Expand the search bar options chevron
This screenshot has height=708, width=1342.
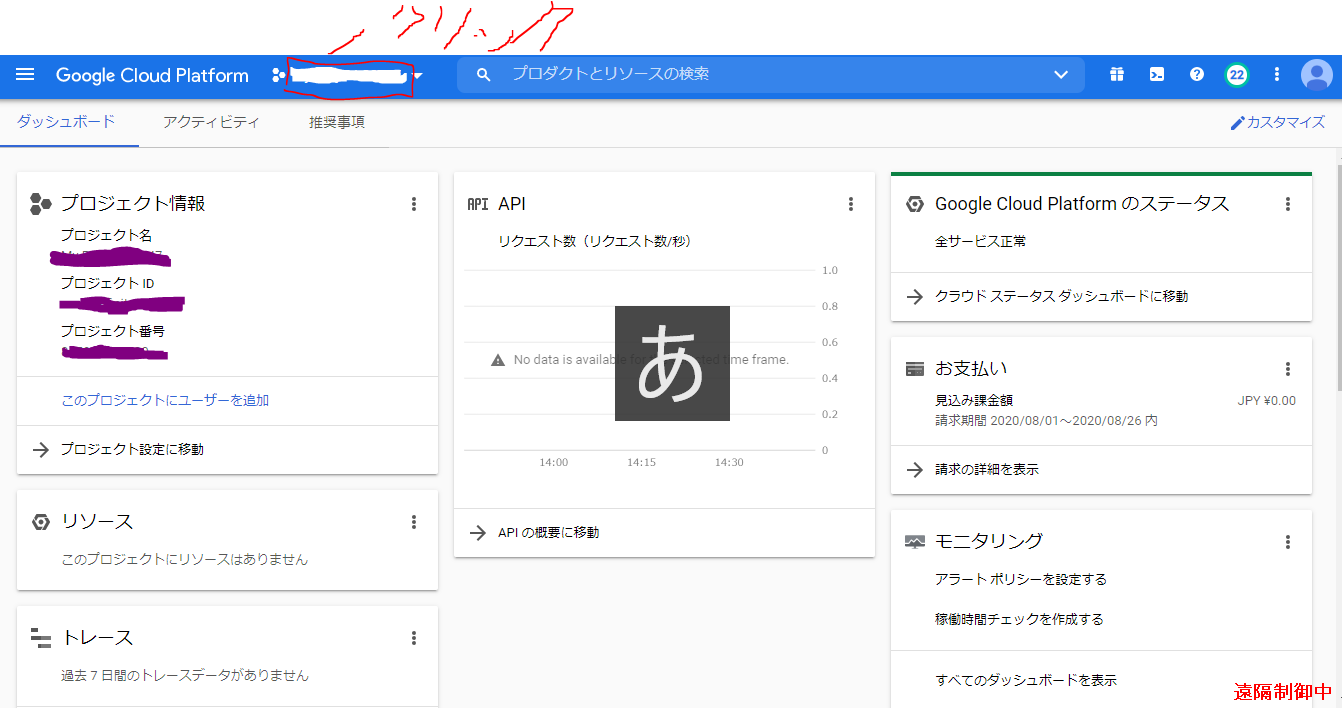tap(1061, 74)
